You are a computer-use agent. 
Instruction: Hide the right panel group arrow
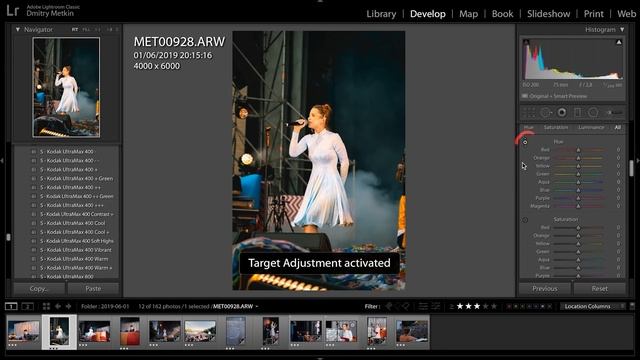pos(638,161)
